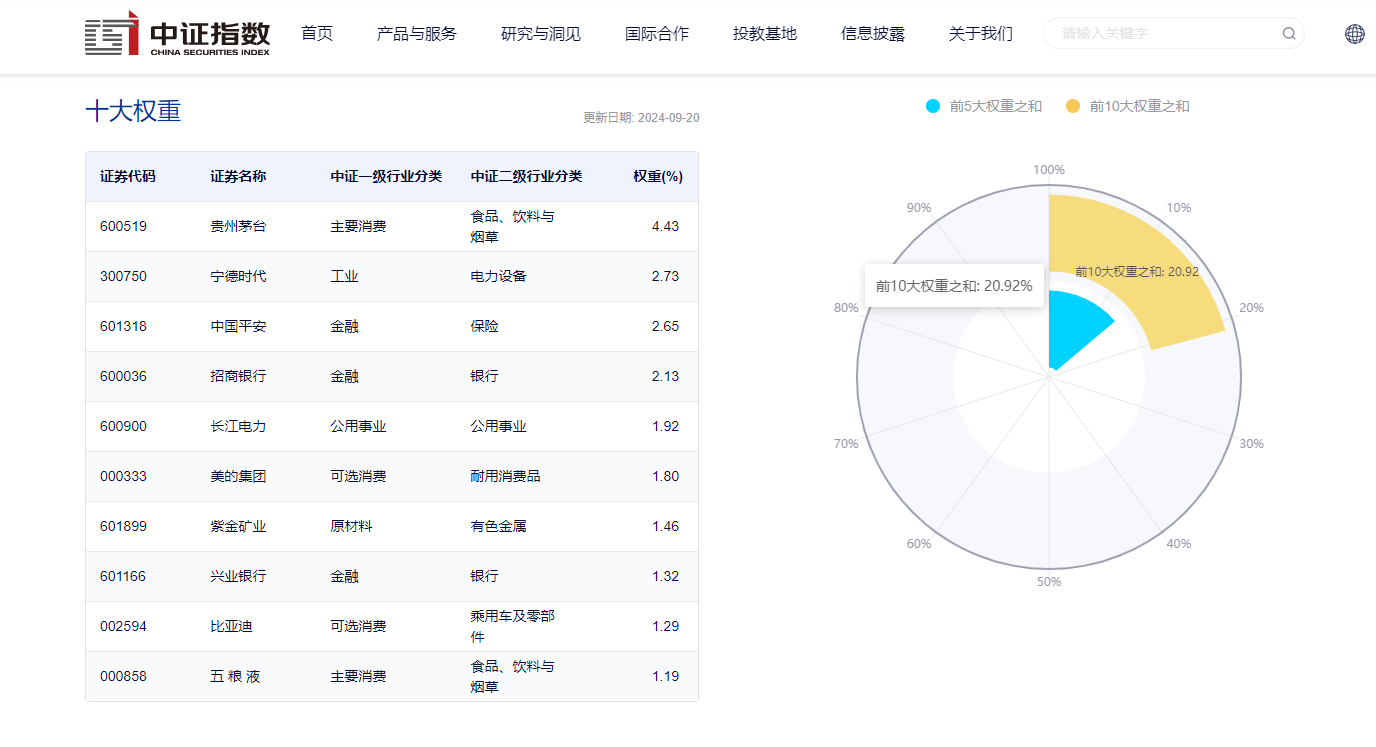Click the 更新日期 2024-09-20 label
Screen dimensions: 1376x747
(x=641, y=117)
